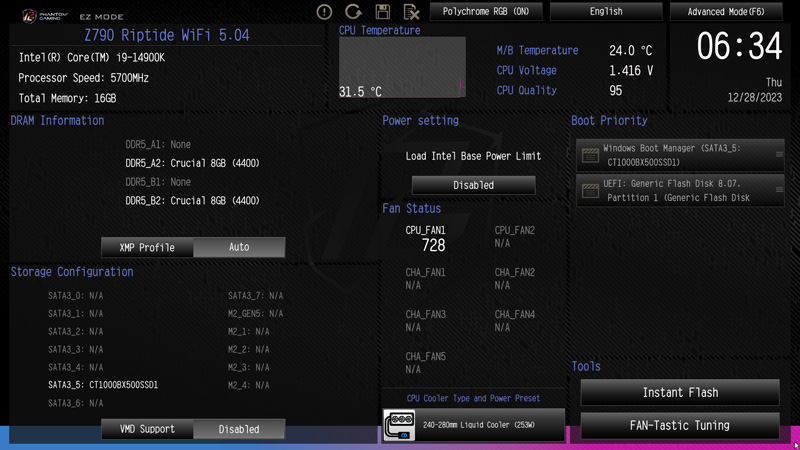Click Total Memory: 16GB text
Viewport: 800px width, 450px height.
point(67,98)
